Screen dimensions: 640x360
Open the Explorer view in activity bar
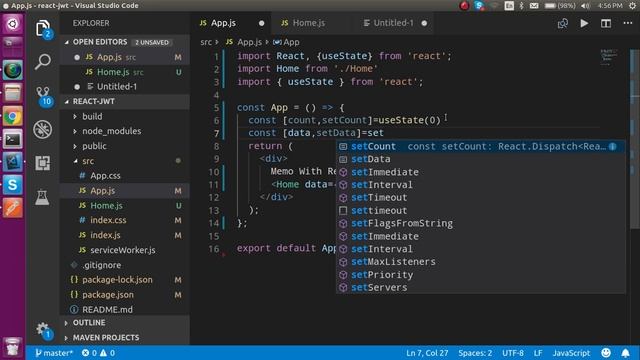42,29
